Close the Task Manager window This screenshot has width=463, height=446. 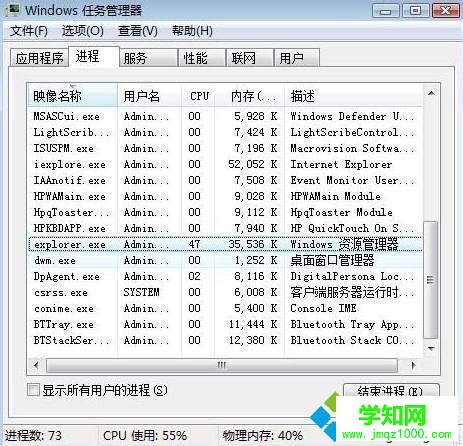point(446,11)
